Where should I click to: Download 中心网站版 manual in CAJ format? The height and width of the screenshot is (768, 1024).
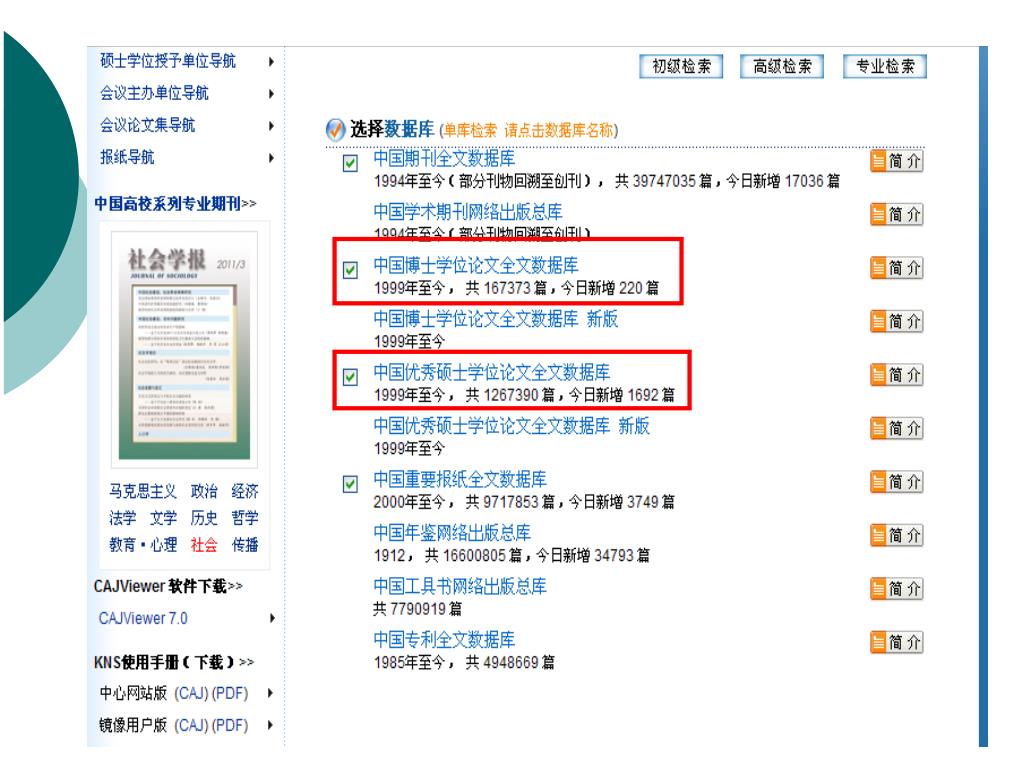191,693
